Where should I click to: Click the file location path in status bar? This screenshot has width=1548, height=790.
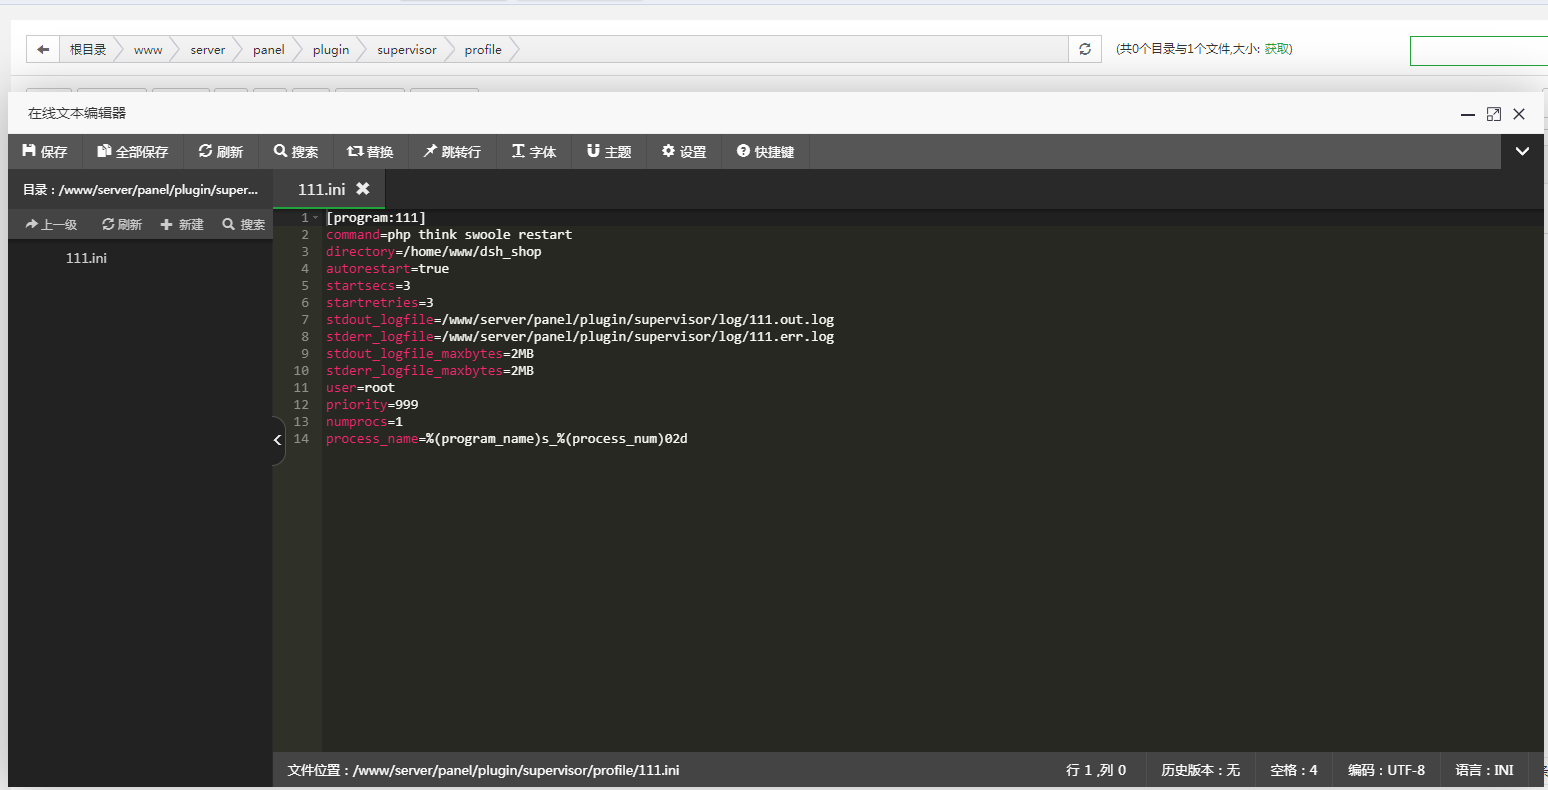[x=483, y=770]
